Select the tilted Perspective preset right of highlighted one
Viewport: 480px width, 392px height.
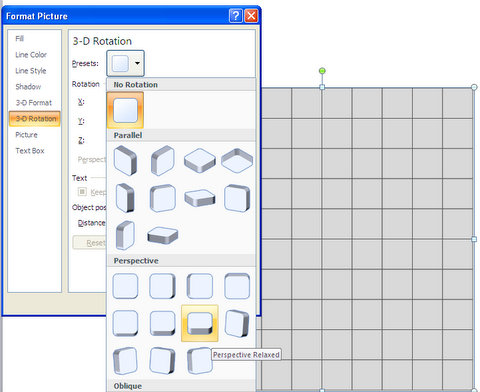pos(237,323)
